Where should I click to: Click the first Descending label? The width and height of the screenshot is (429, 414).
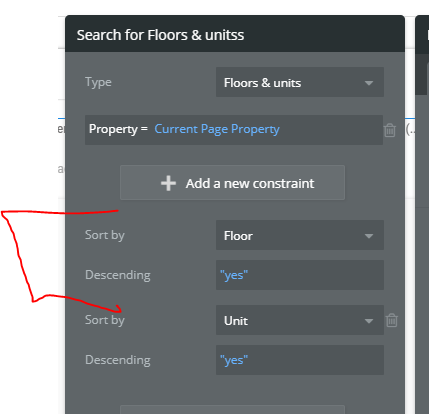point(118,275)
